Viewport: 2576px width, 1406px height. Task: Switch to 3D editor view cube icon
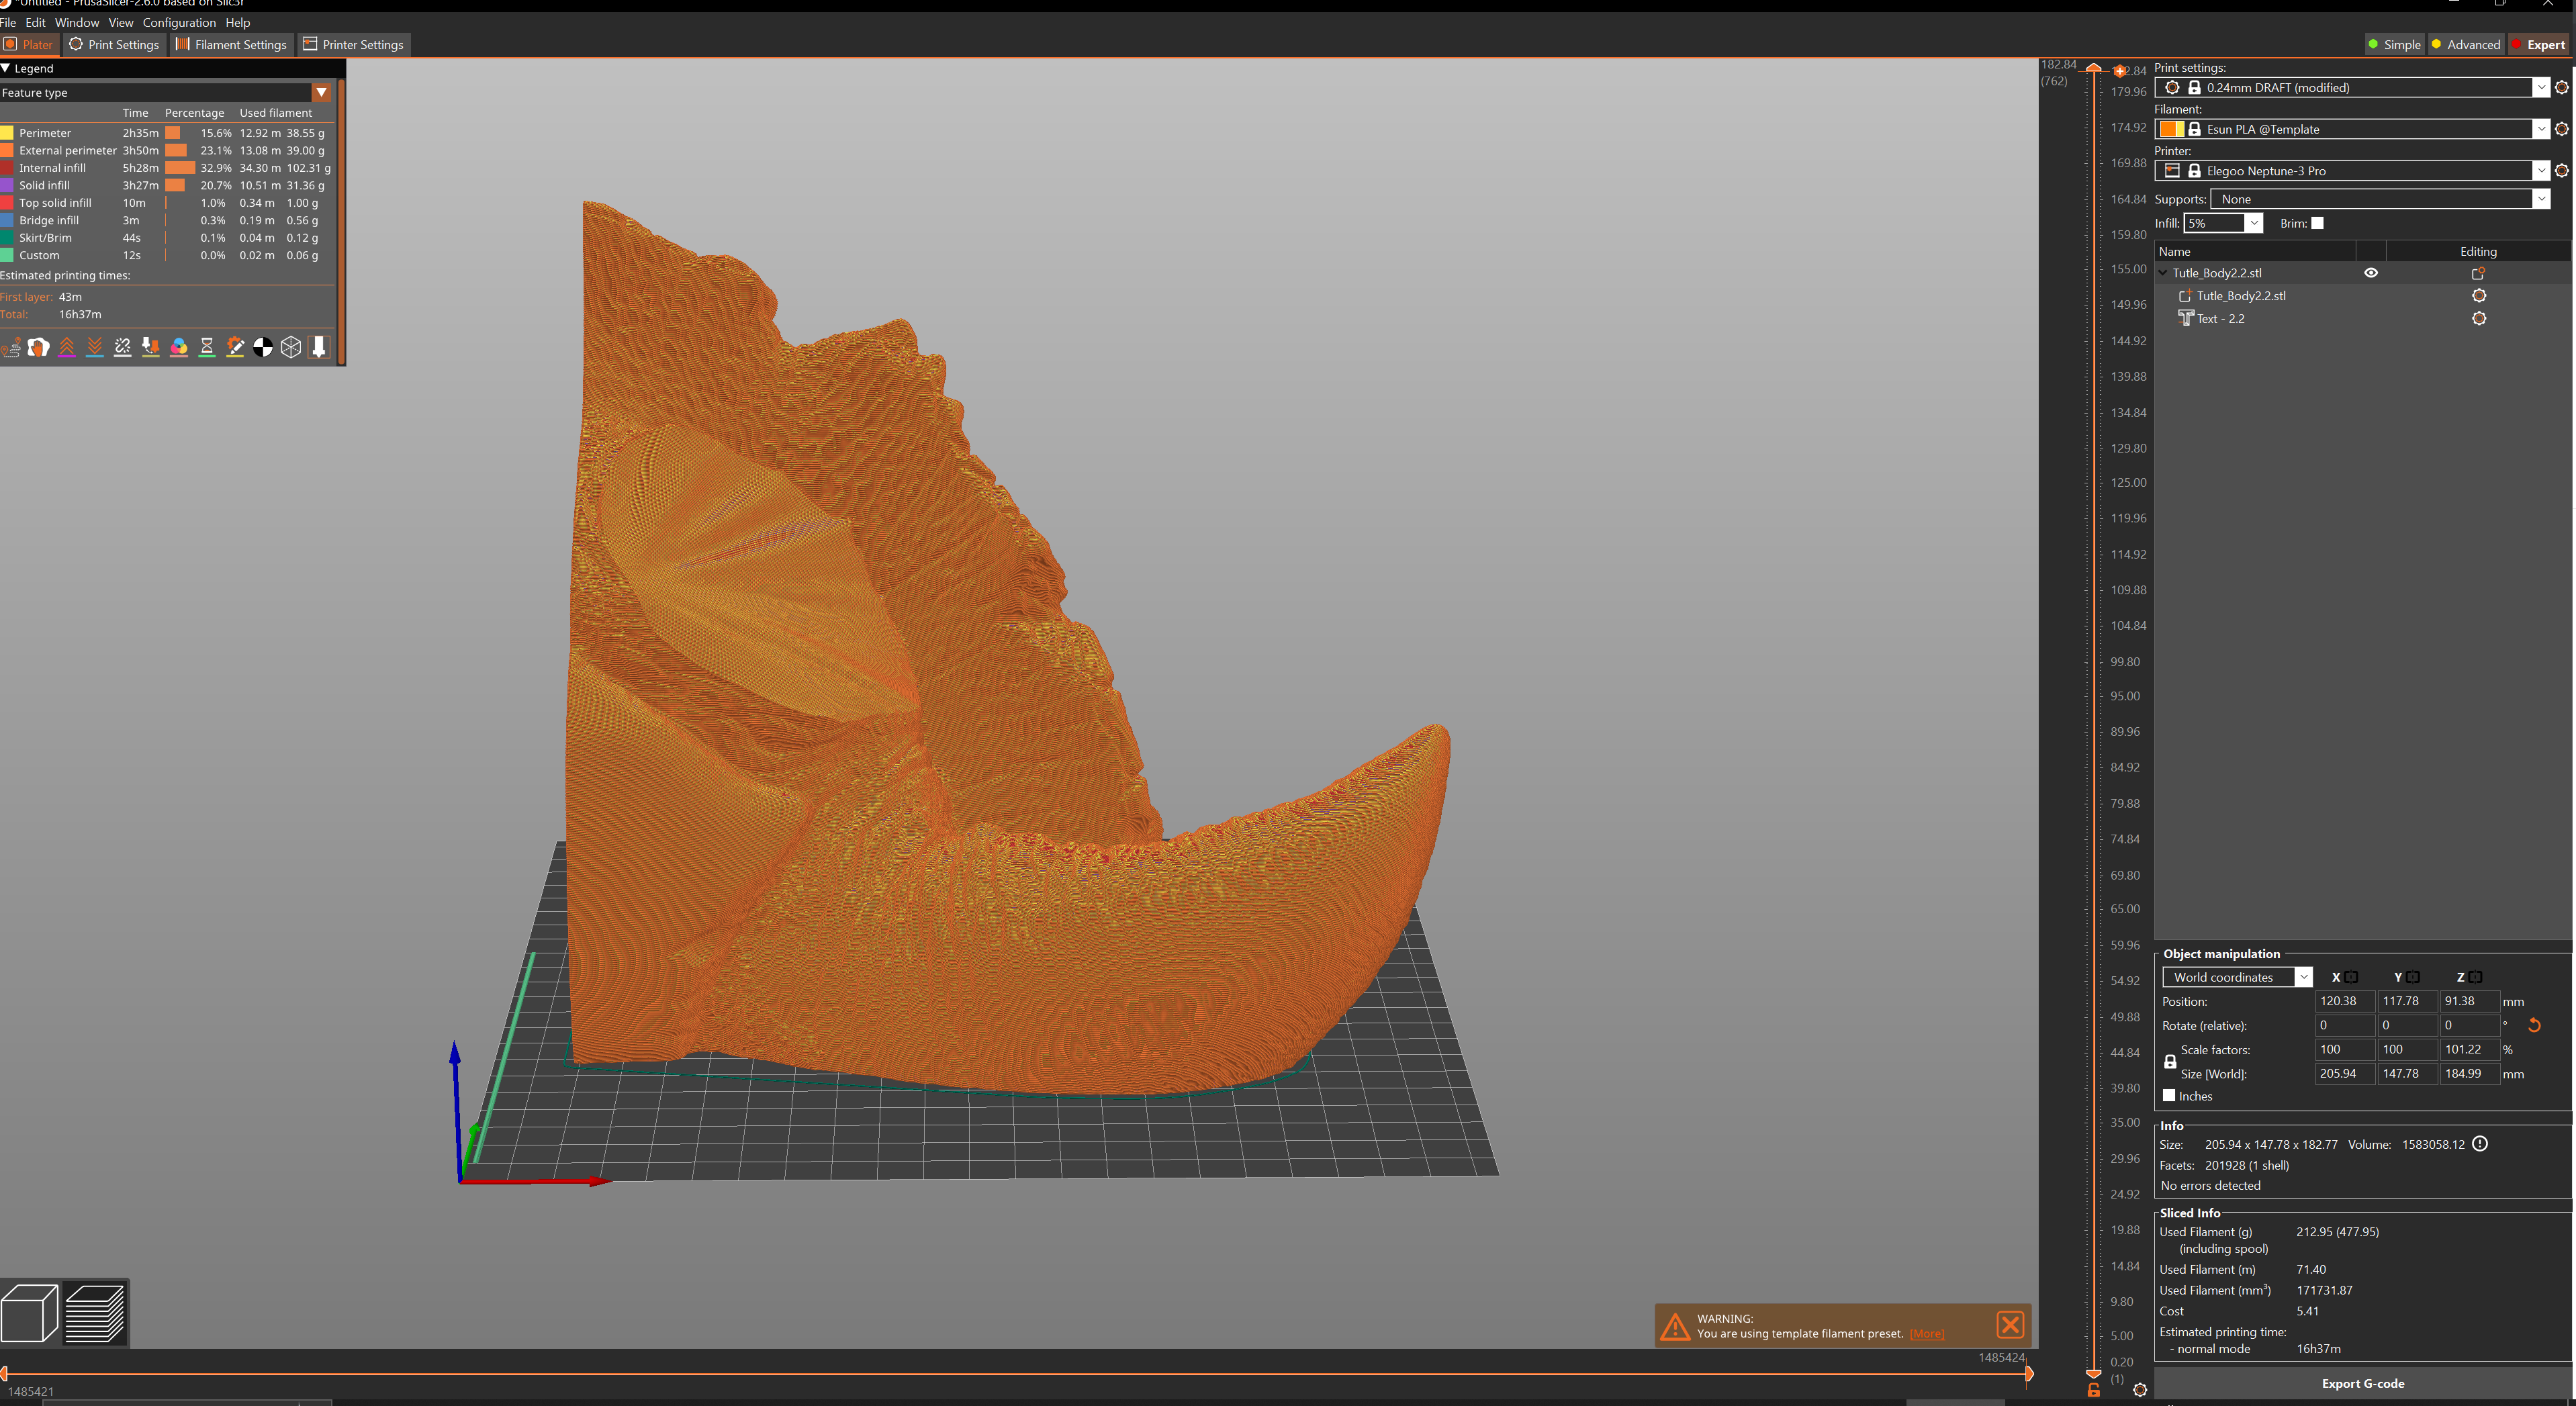(x=30, y=1312)
